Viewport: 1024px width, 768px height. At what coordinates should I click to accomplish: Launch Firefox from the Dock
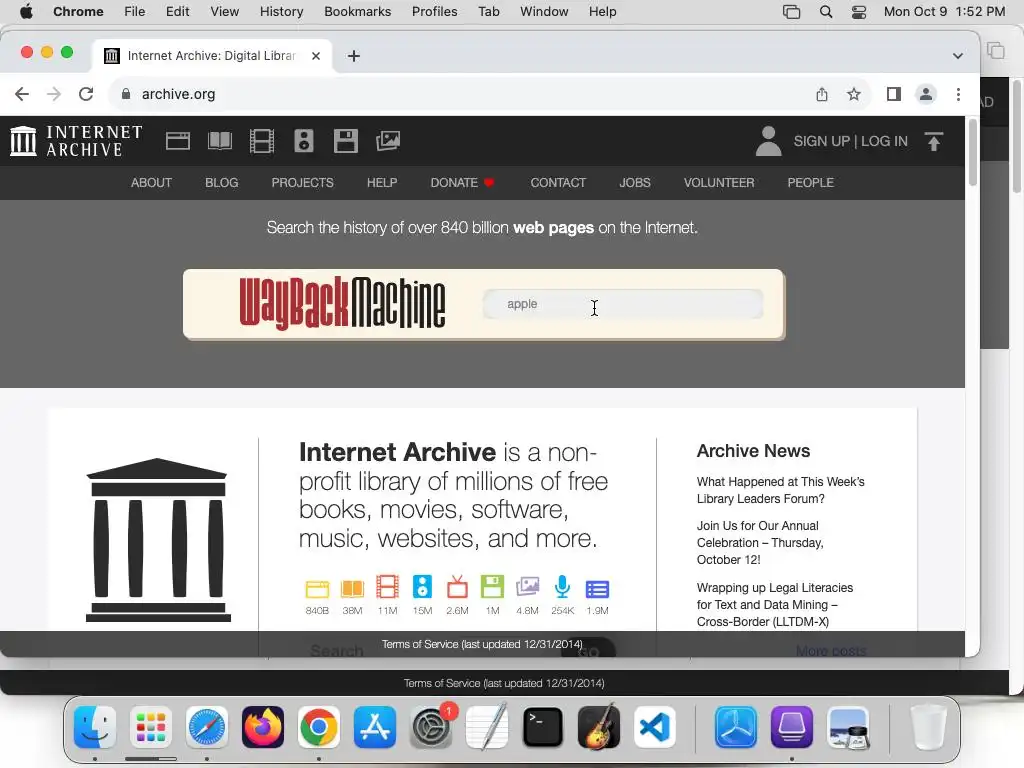(x=263, y=727)
